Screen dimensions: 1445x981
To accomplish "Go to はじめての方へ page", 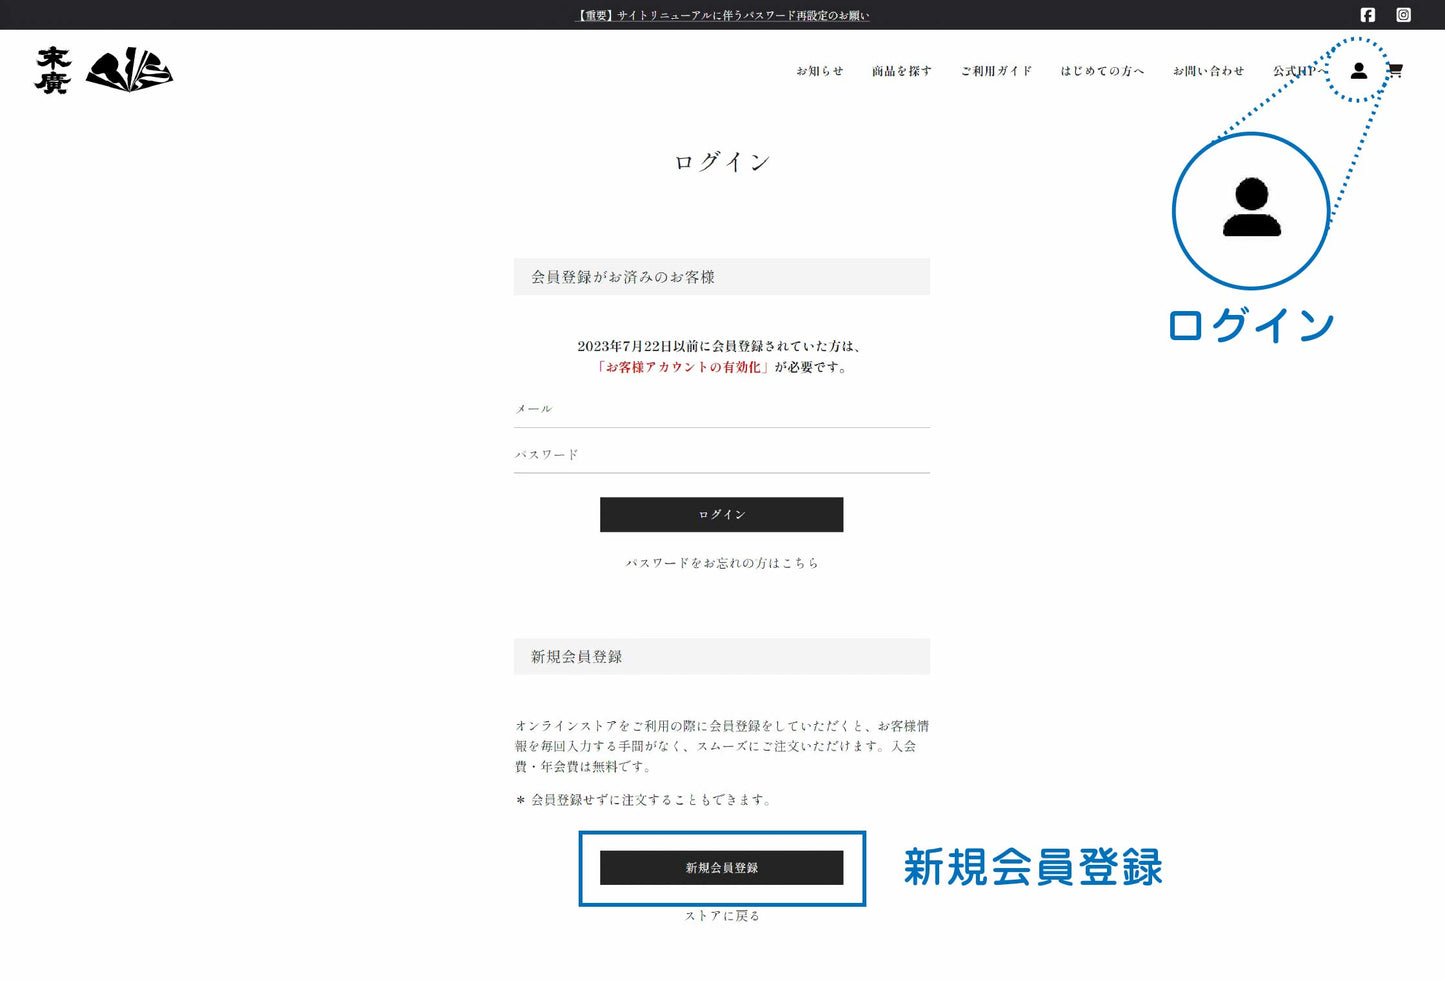I will click(x=1102, y=71).
